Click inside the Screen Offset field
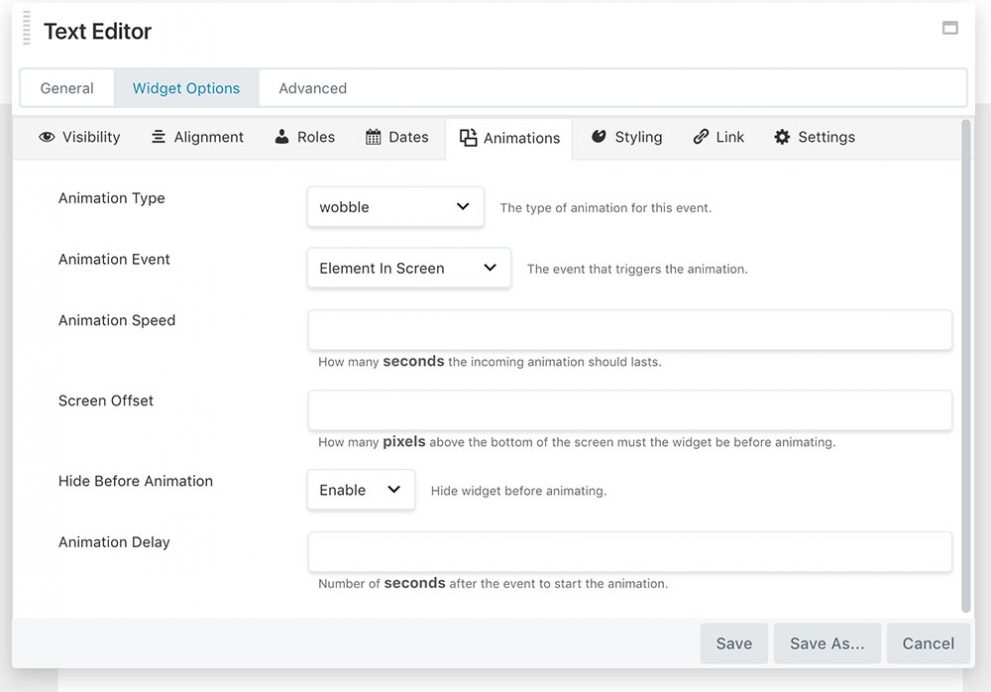 tap(630, 410)
